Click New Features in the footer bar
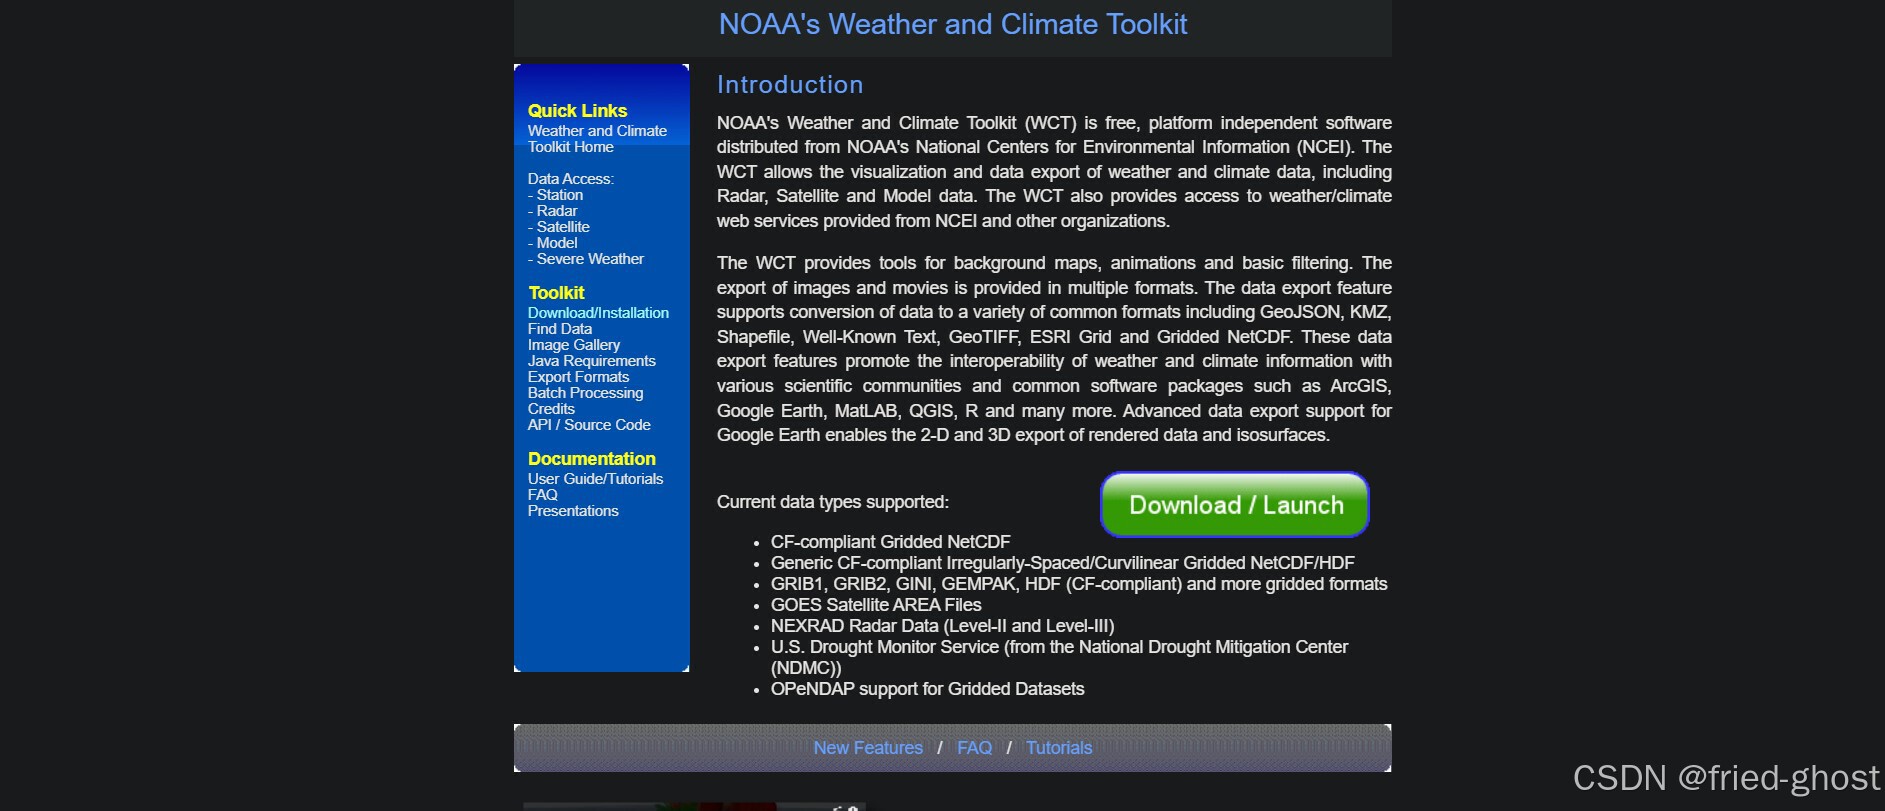 coord(868,748)
